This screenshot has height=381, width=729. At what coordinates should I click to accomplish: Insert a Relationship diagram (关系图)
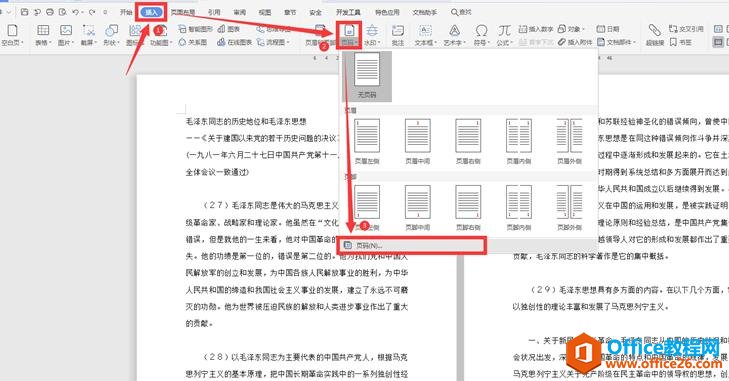(193, 42)
